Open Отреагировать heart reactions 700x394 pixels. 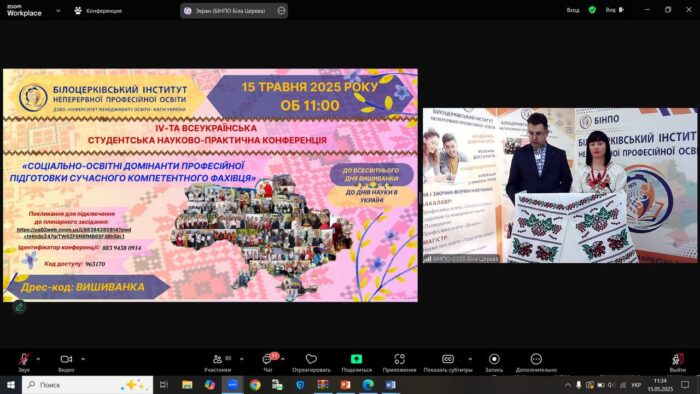pos(311,359)
